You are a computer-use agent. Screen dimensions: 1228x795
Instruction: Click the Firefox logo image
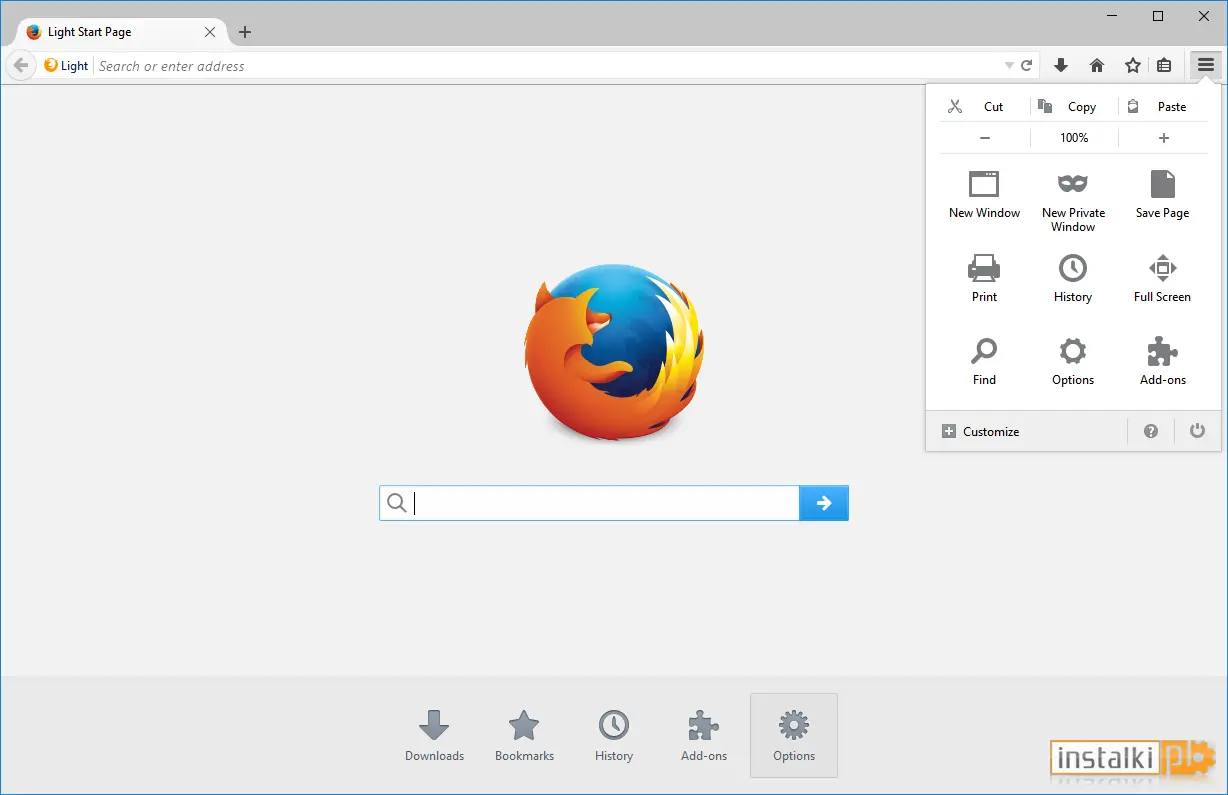pos(614,353)
